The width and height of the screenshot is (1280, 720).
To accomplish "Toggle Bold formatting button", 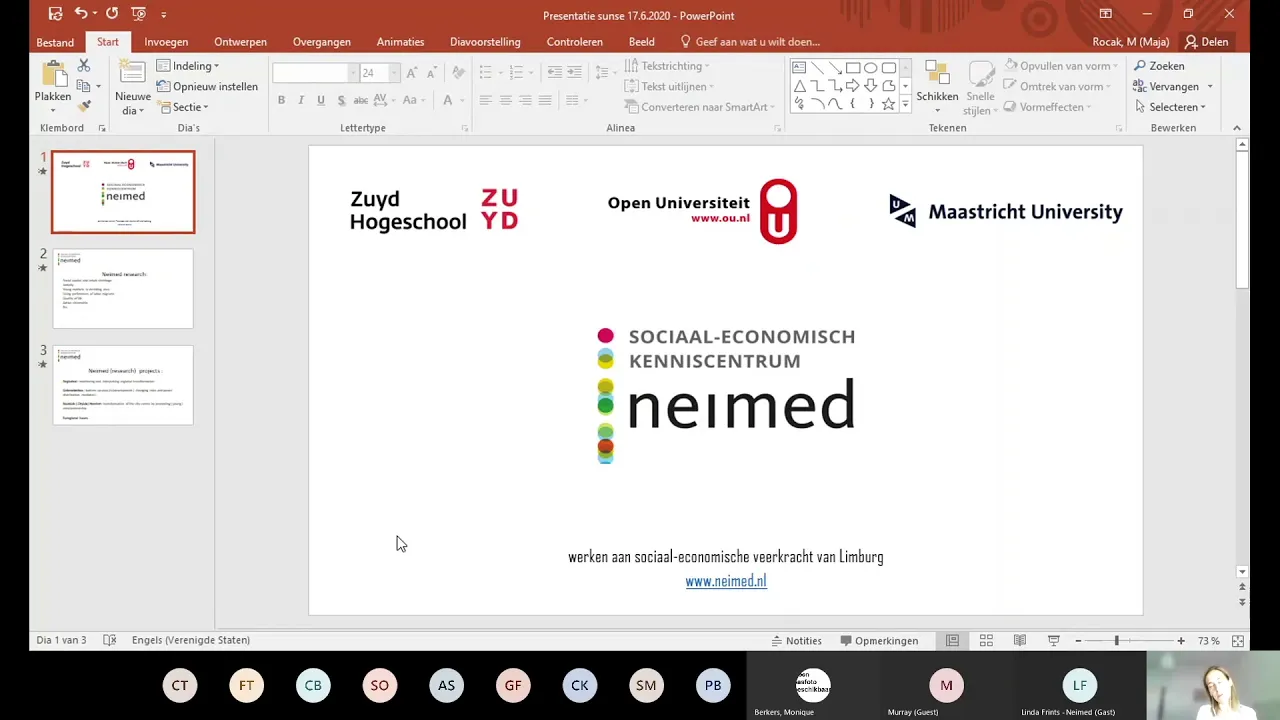I will tap(281, 100).
